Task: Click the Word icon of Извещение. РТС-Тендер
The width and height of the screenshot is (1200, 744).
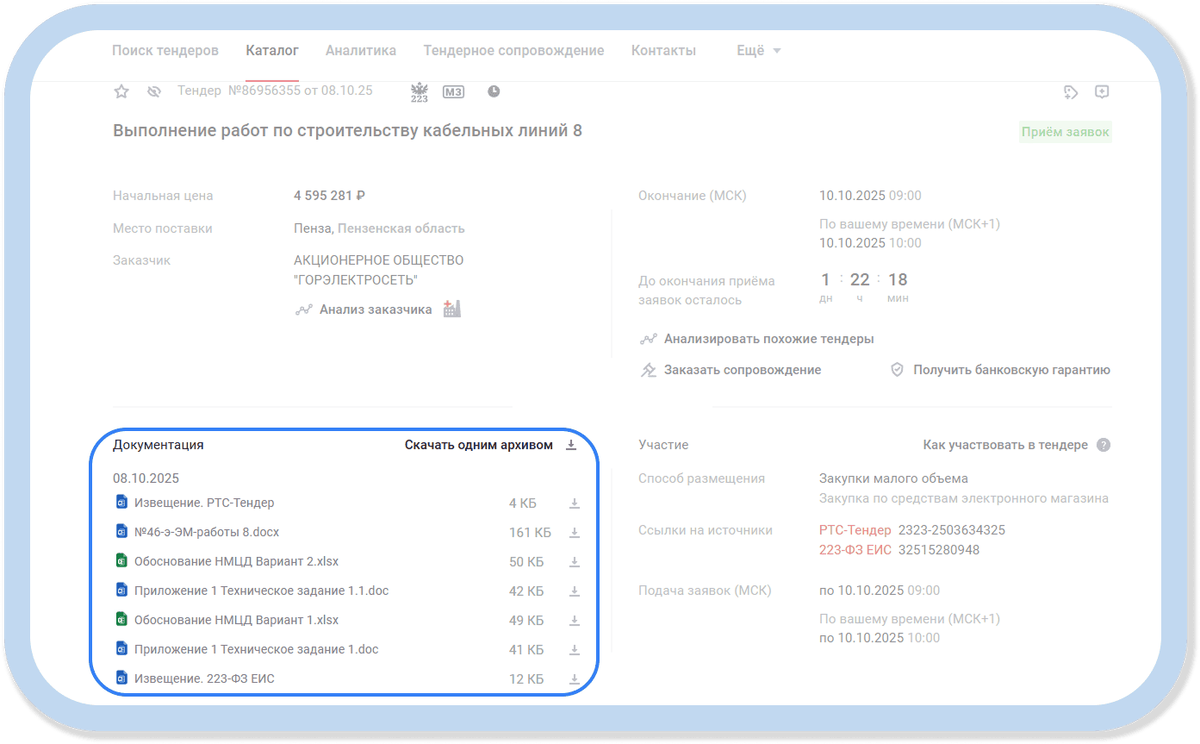Action: point(121,503)
